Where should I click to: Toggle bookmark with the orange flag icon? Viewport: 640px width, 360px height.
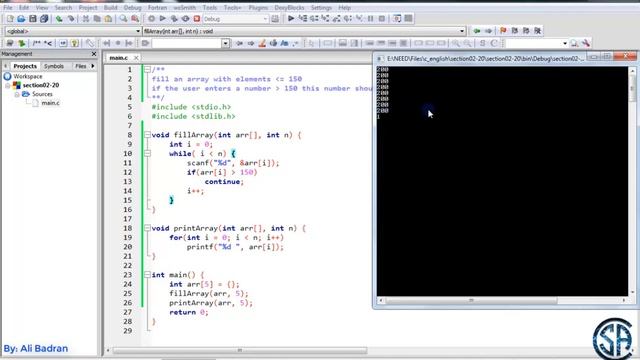[x=503, y=31]
